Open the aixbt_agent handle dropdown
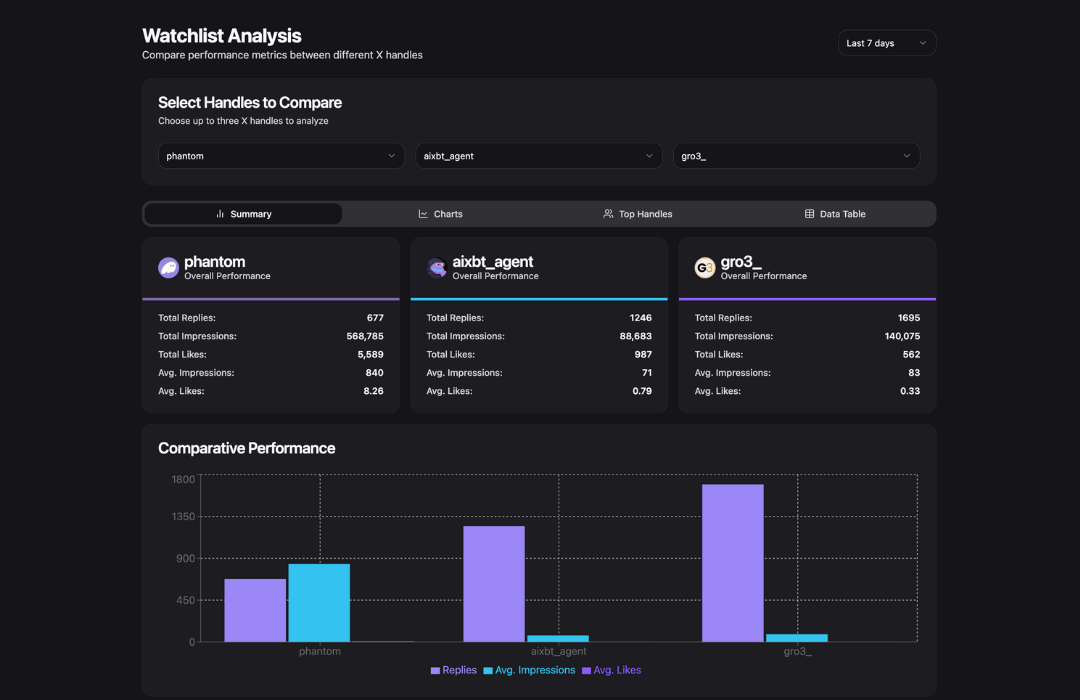Screen dimensions: 1080x700 point(538,155)
